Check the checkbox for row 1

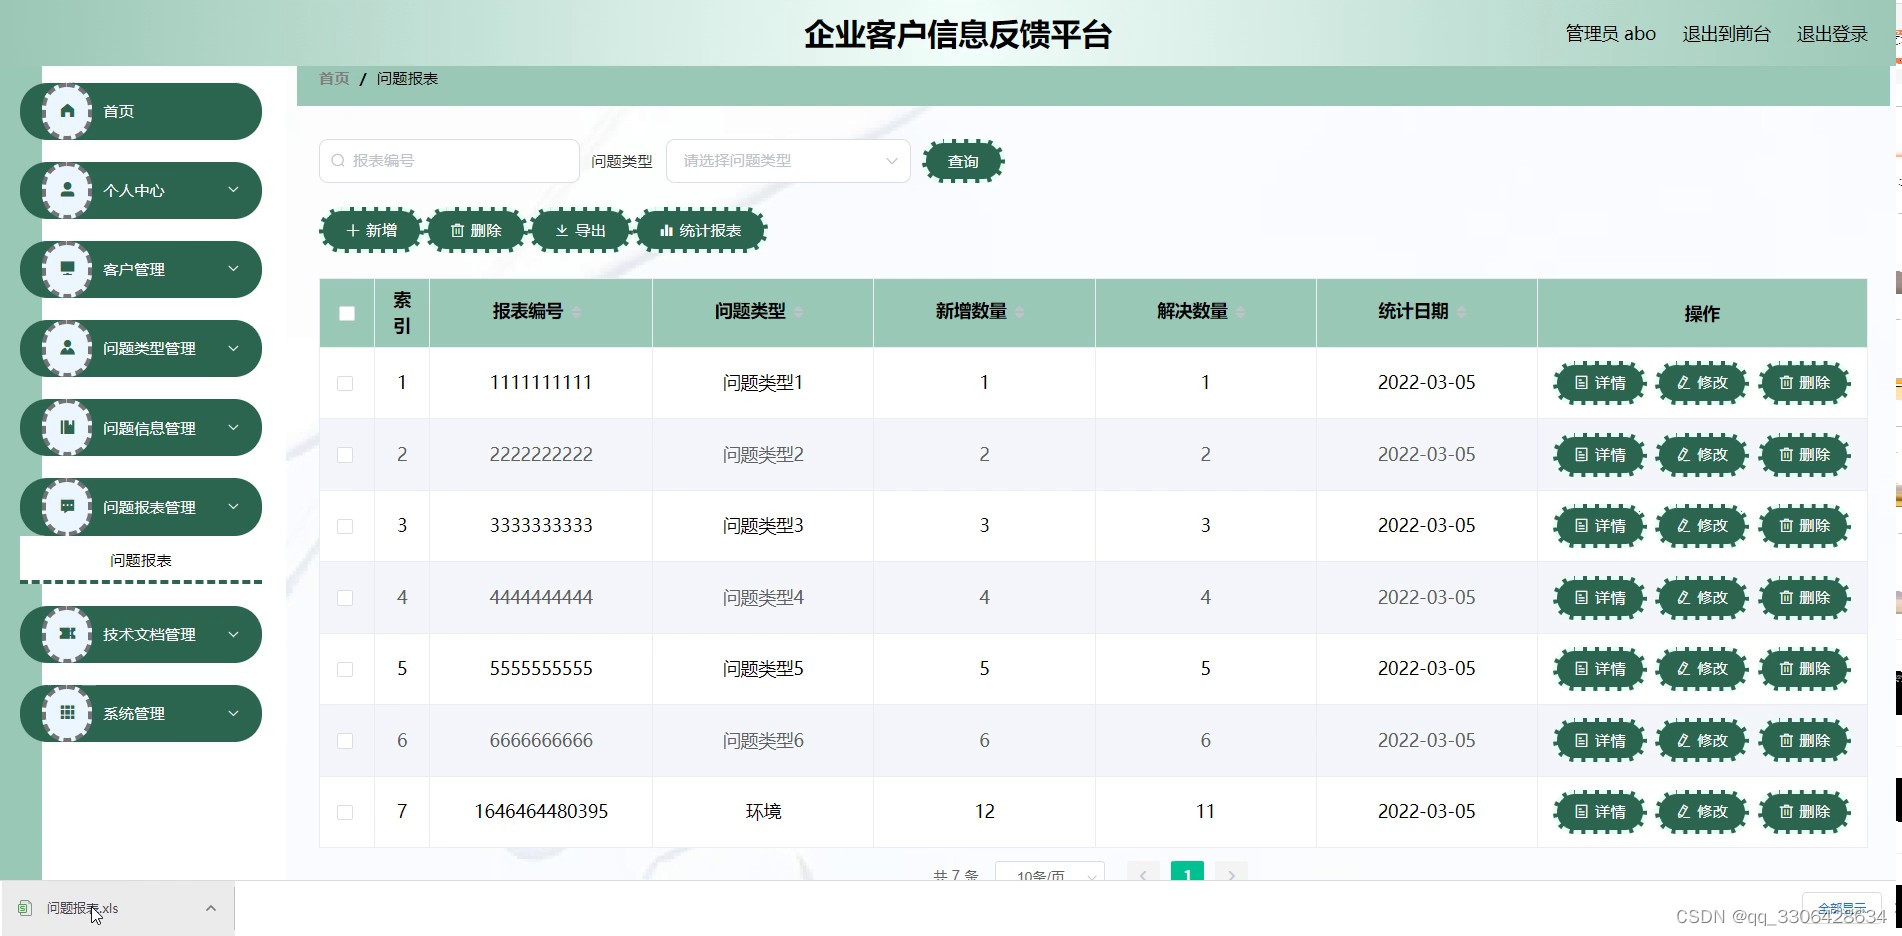click(x=345, y=383)
